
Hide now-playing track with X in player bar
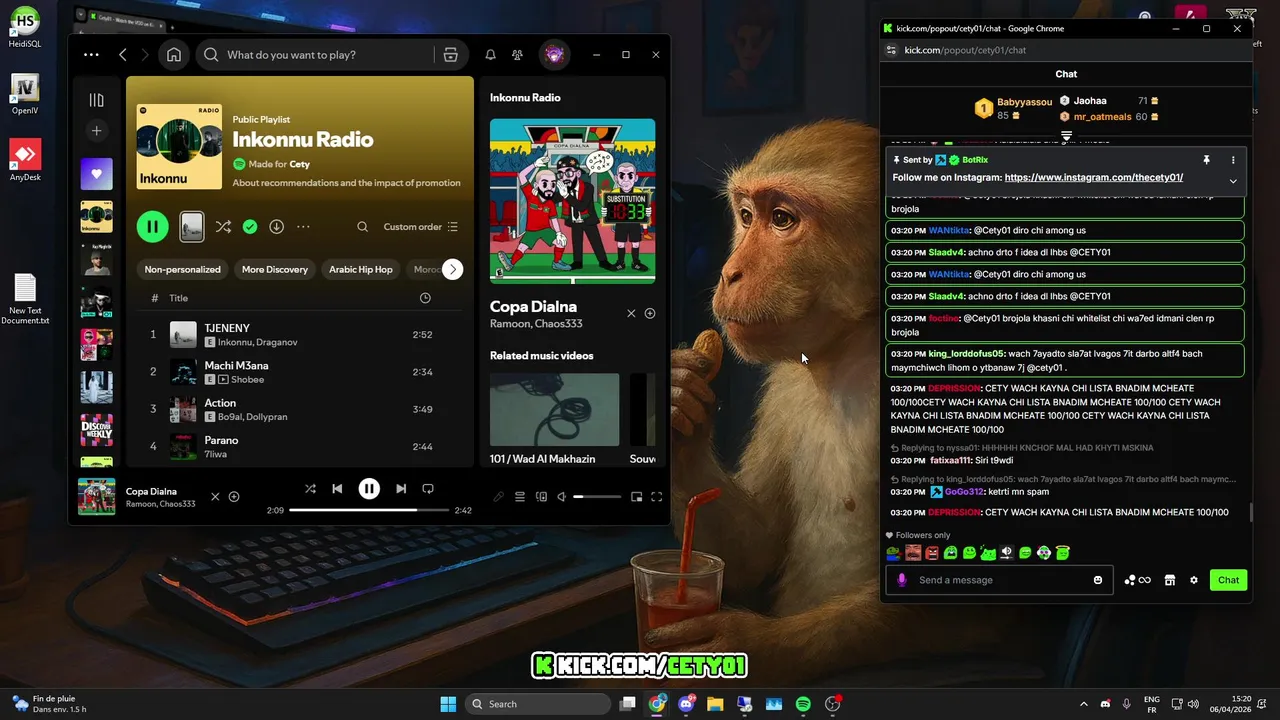pyautogui.click(x=214, y=497)
